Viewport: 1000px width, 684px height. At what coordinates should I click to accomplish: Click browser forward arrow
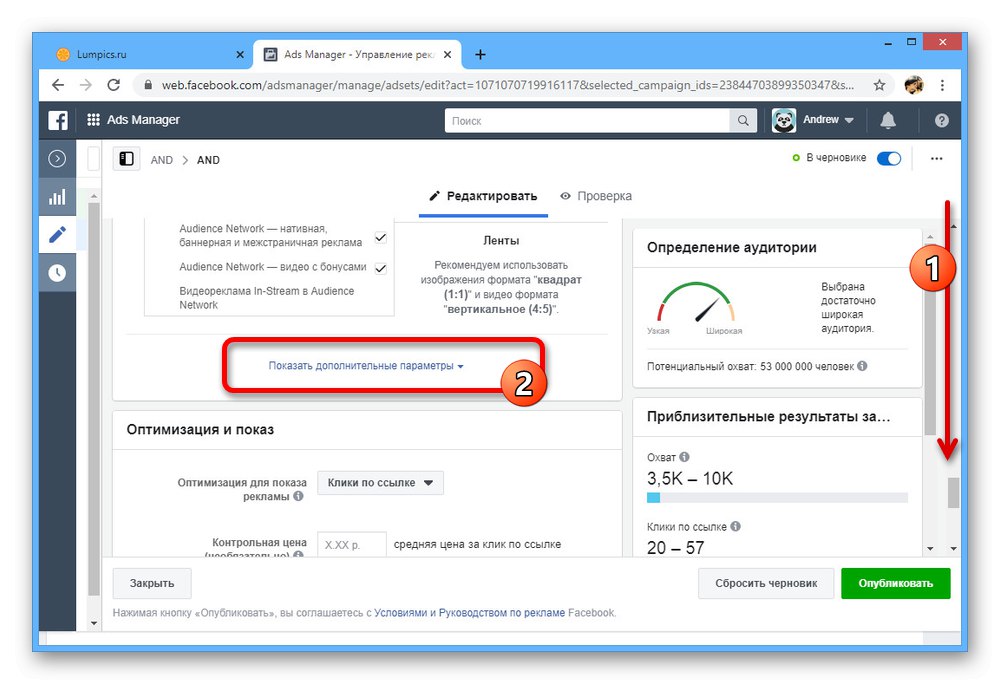pyautogui.click(x=85, y=85)
